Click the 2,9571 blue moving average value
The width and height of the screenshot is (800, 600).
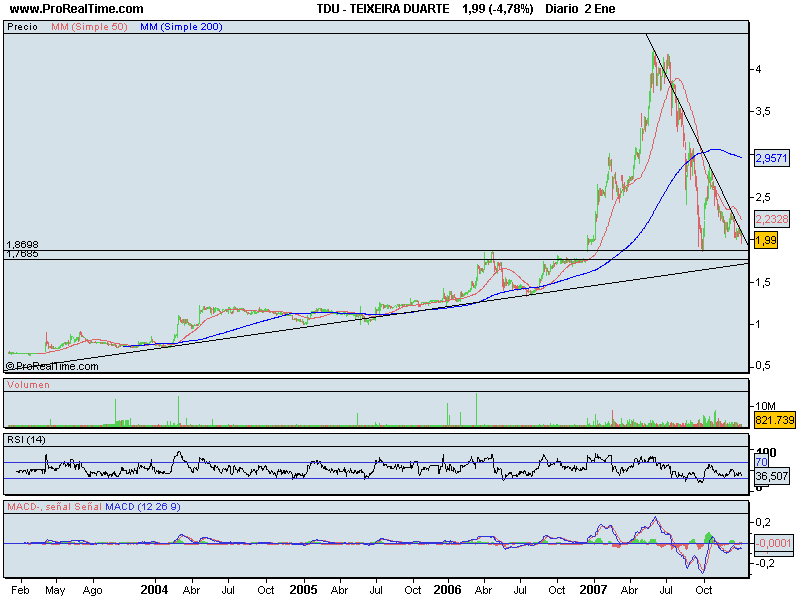click(771, 158)
